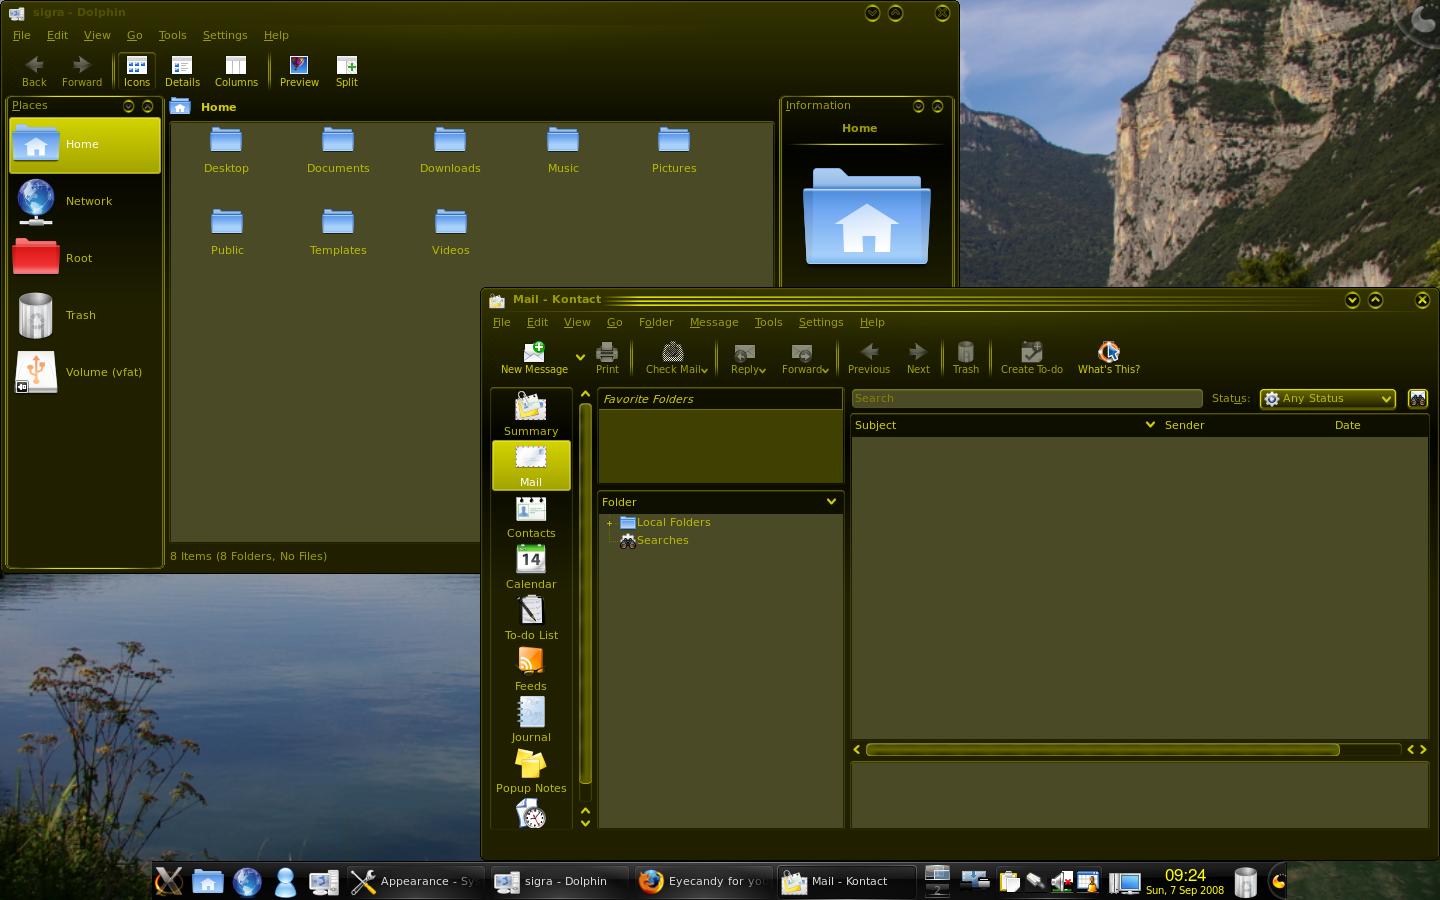Image resolution: width=1440 pixels, height=900 pixels.
Task: Select the Music folder
Action: click(563, 150)
